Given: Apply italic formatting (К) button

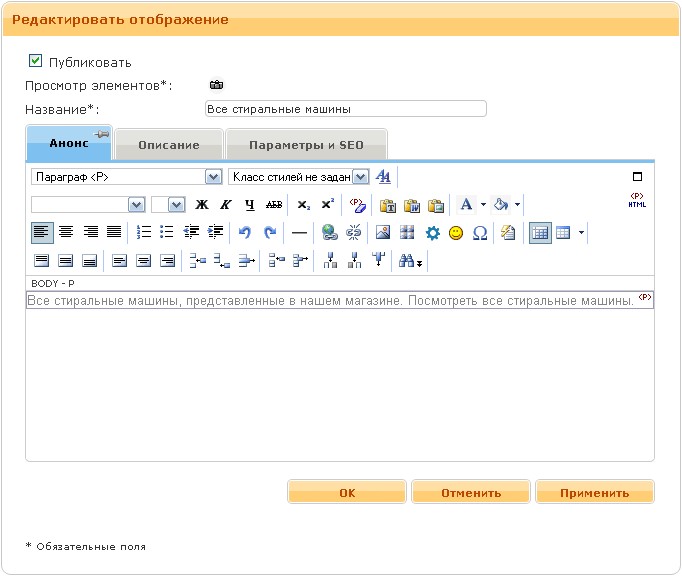Looking at the screenshot, I should pos(225,204).
